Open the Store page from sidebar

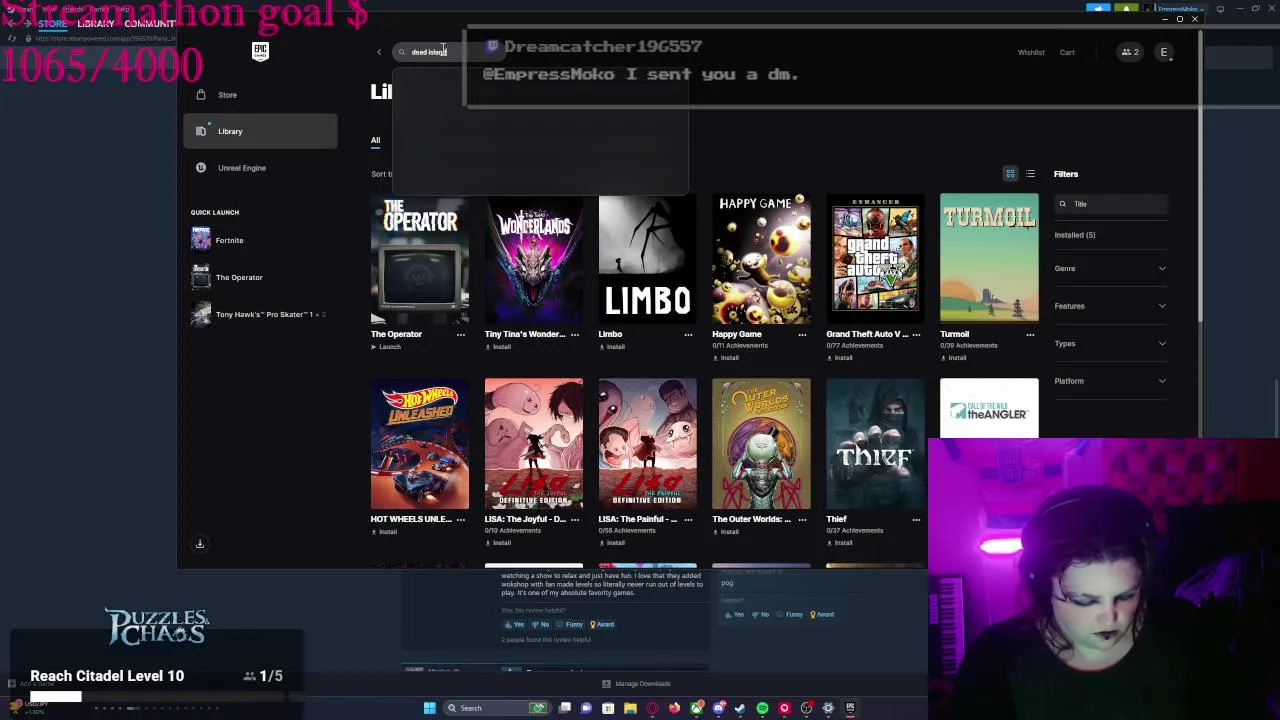tap(260, 95)
